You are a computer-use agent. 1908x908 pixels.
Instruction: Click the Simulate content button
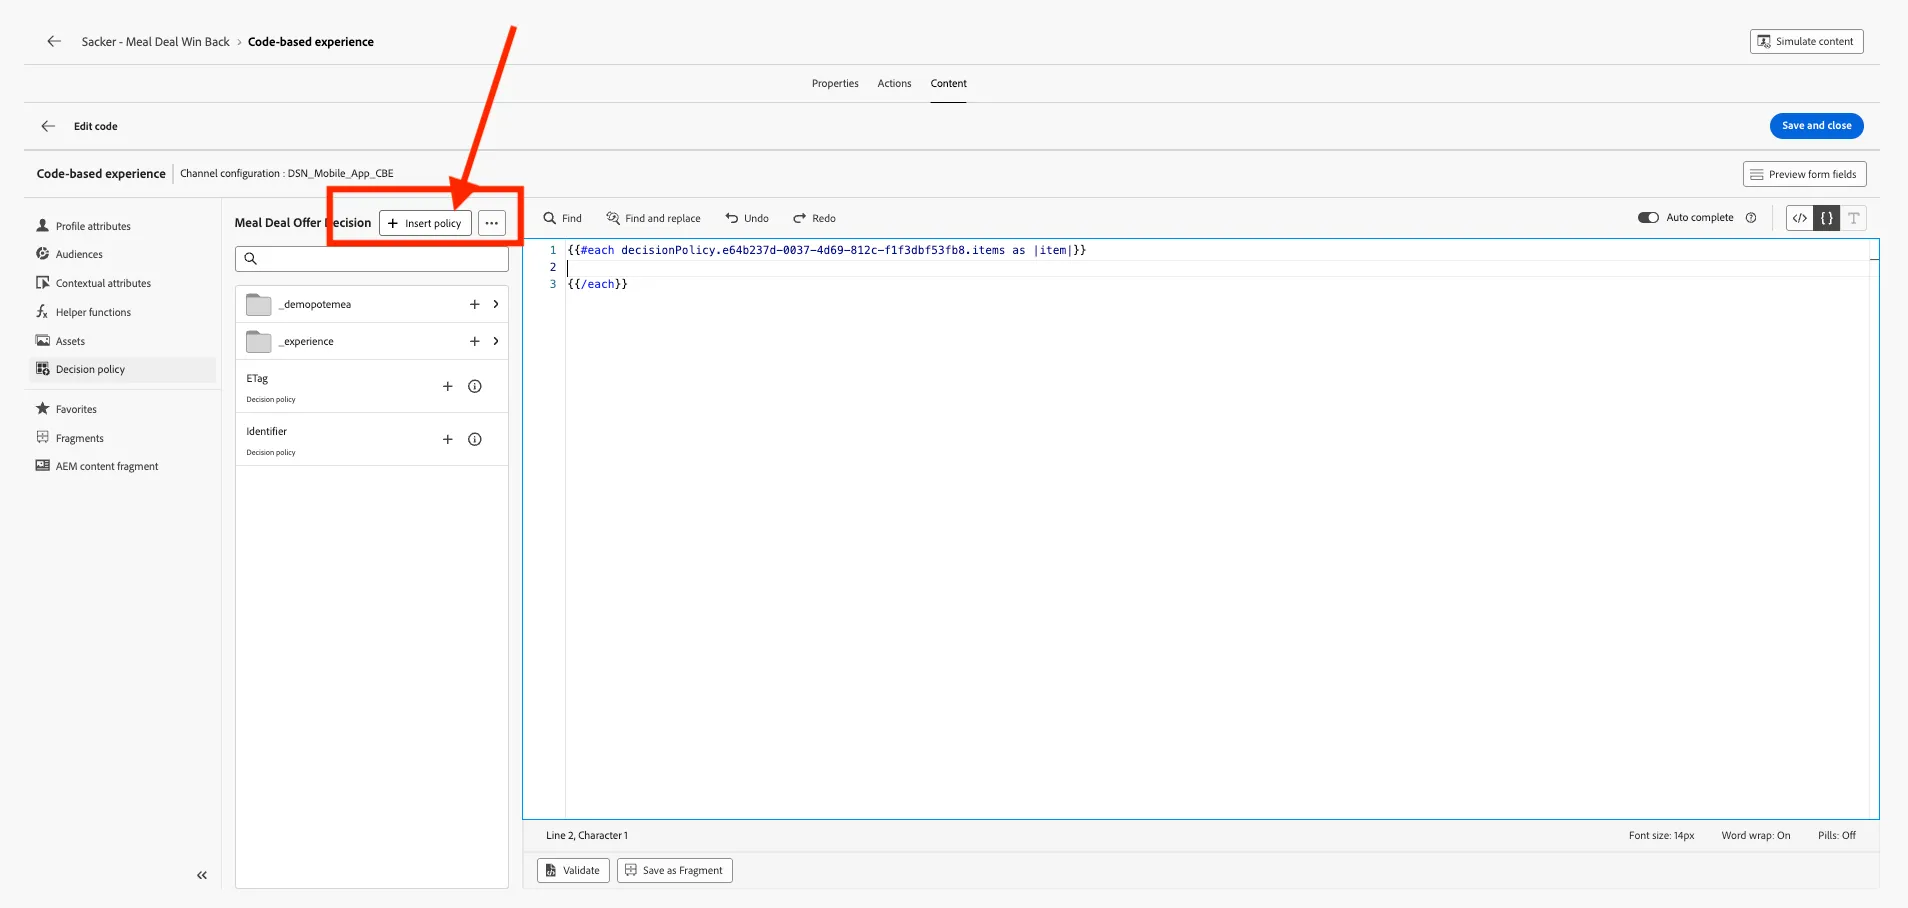point(1806,41)
